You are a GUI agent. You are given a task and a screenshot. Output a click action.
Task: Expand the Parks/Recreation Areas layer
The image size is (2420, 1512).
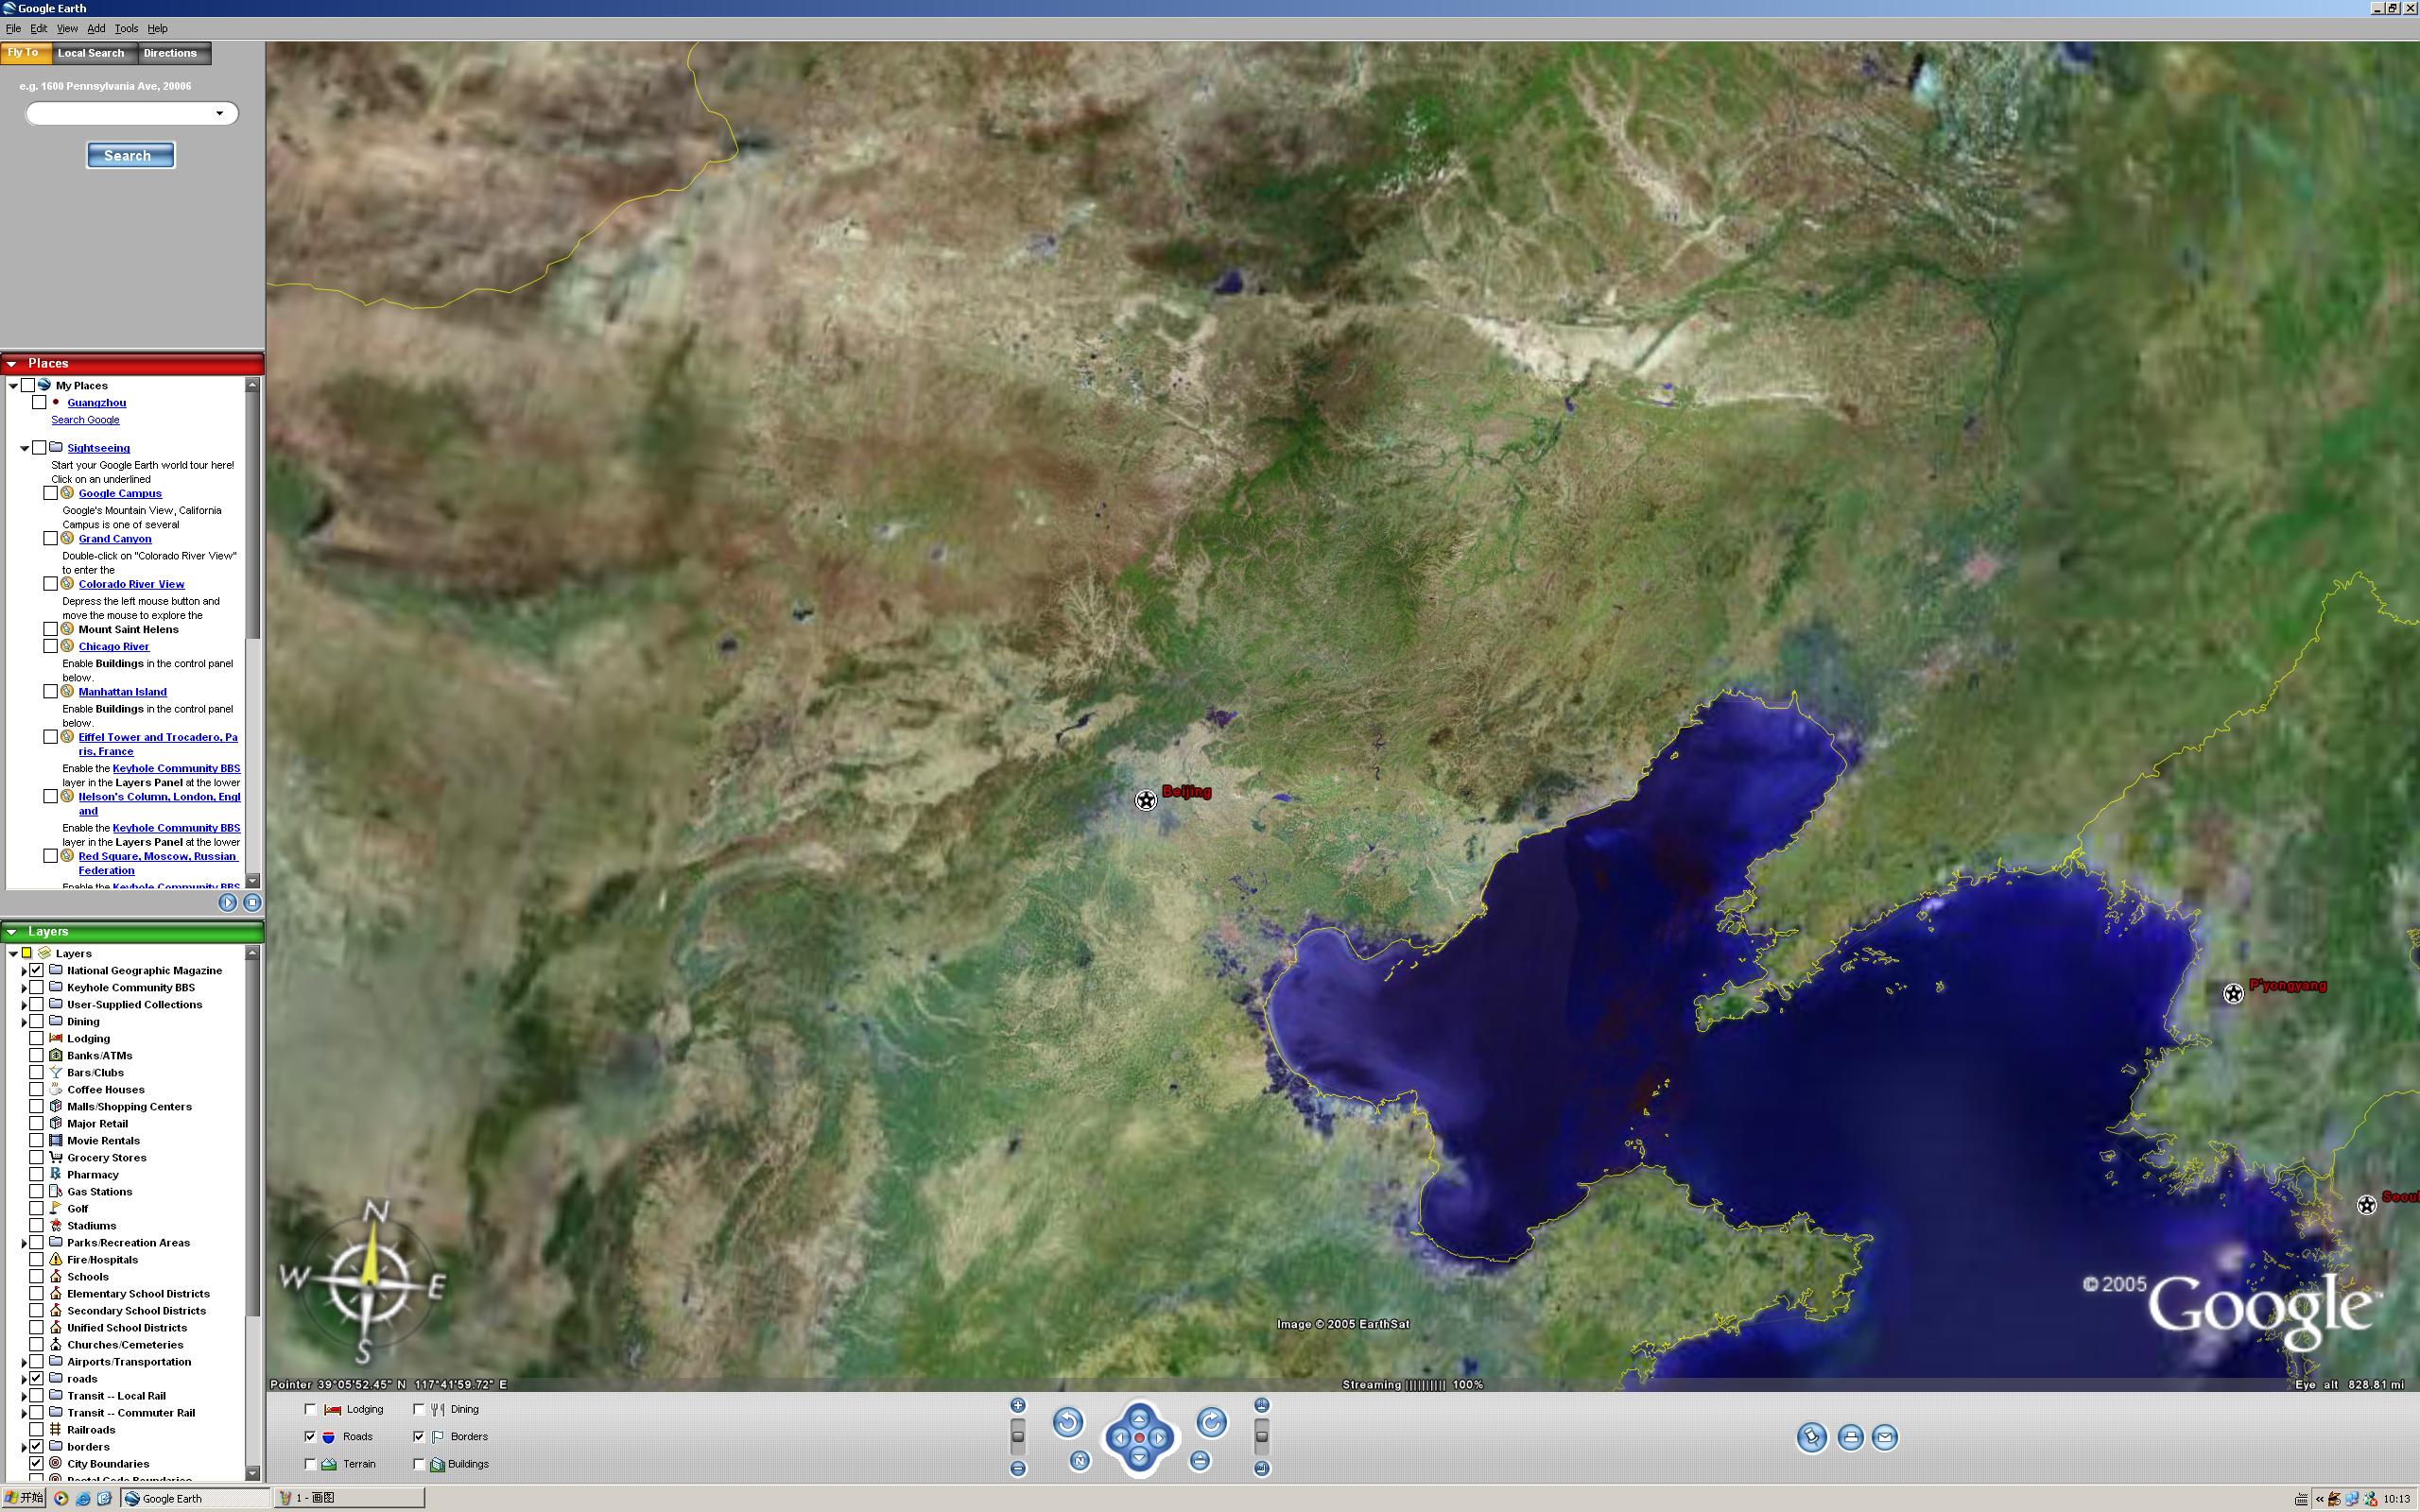click(x=24, y=1243)
